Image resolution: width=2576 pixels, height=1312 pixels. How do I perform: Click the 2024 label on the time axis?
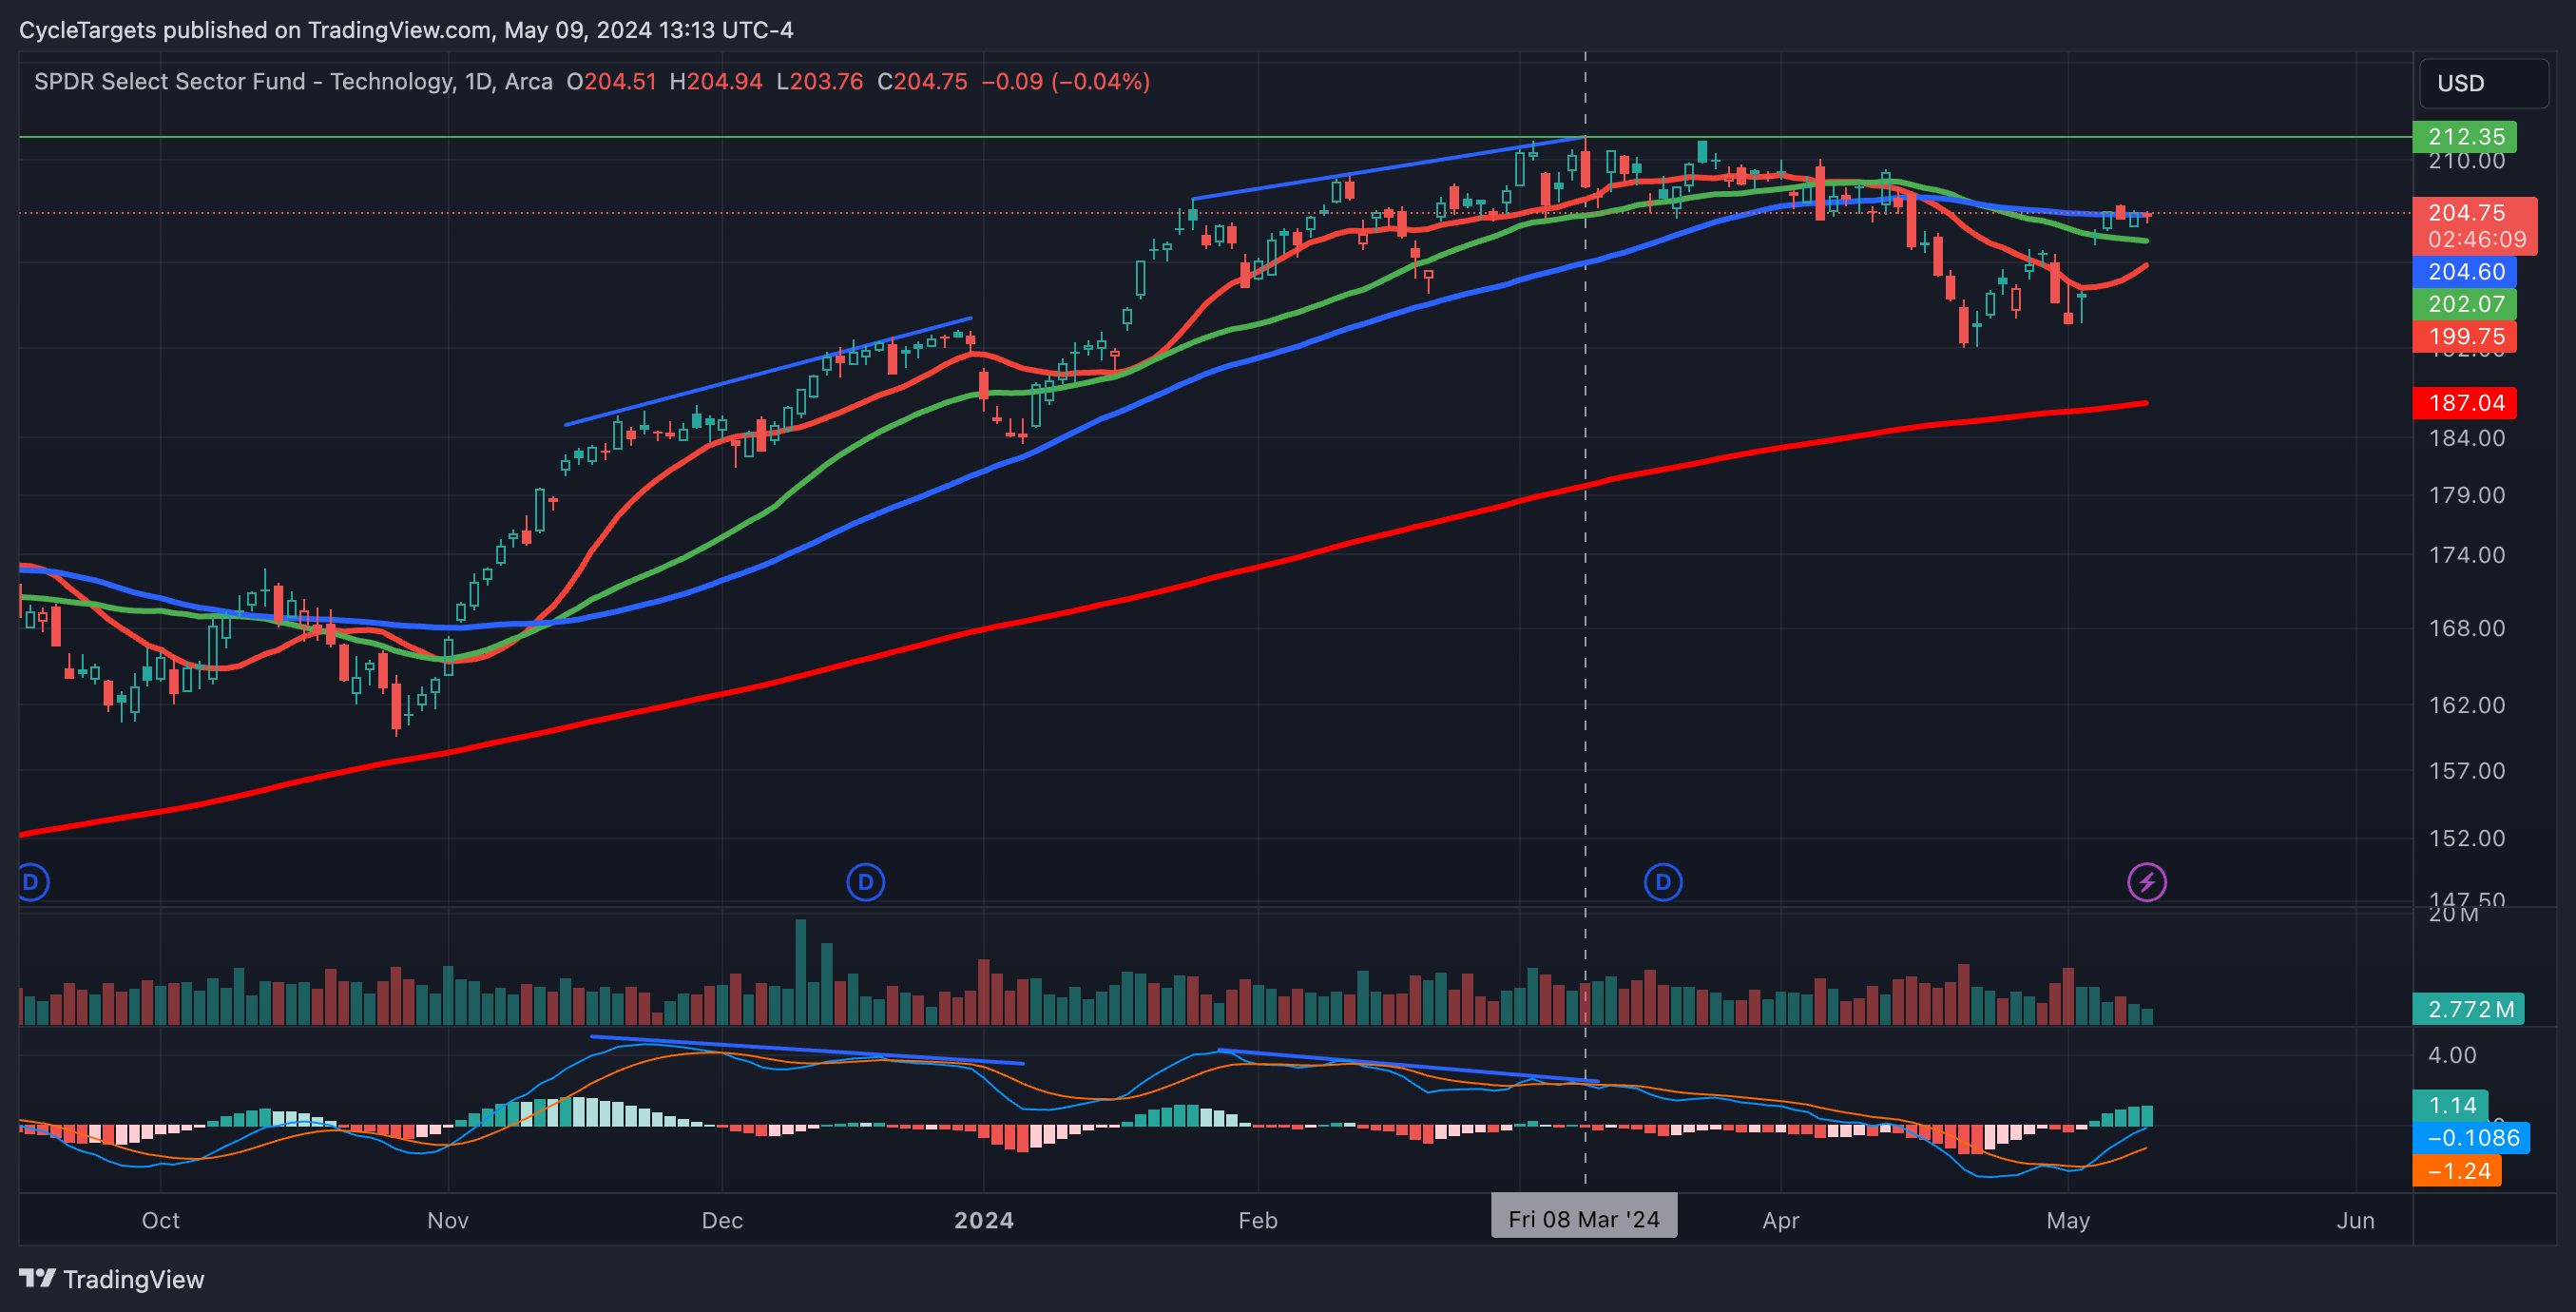984,1220
